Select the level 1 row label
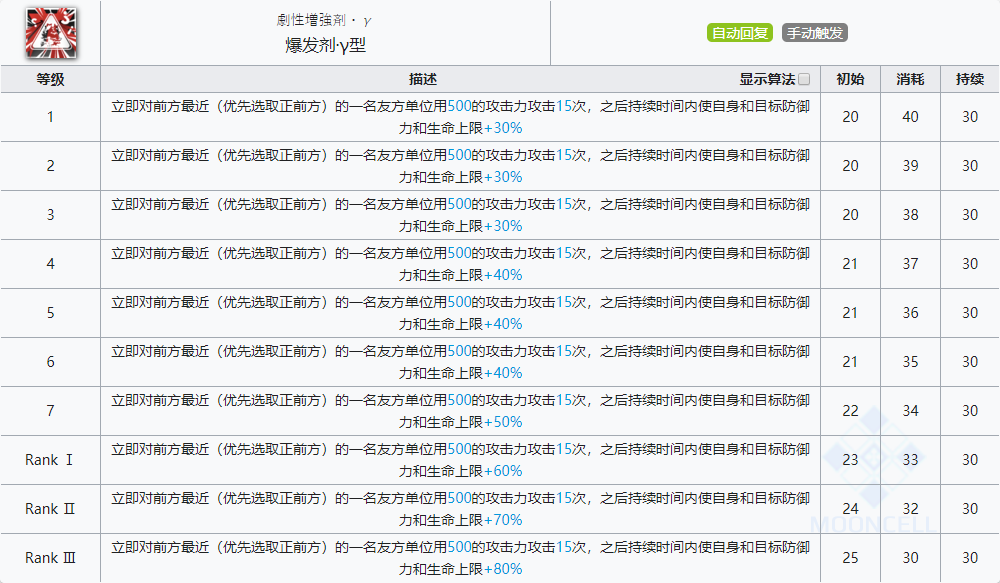Screen dimensions: 1000x583 tap(50, 117)
